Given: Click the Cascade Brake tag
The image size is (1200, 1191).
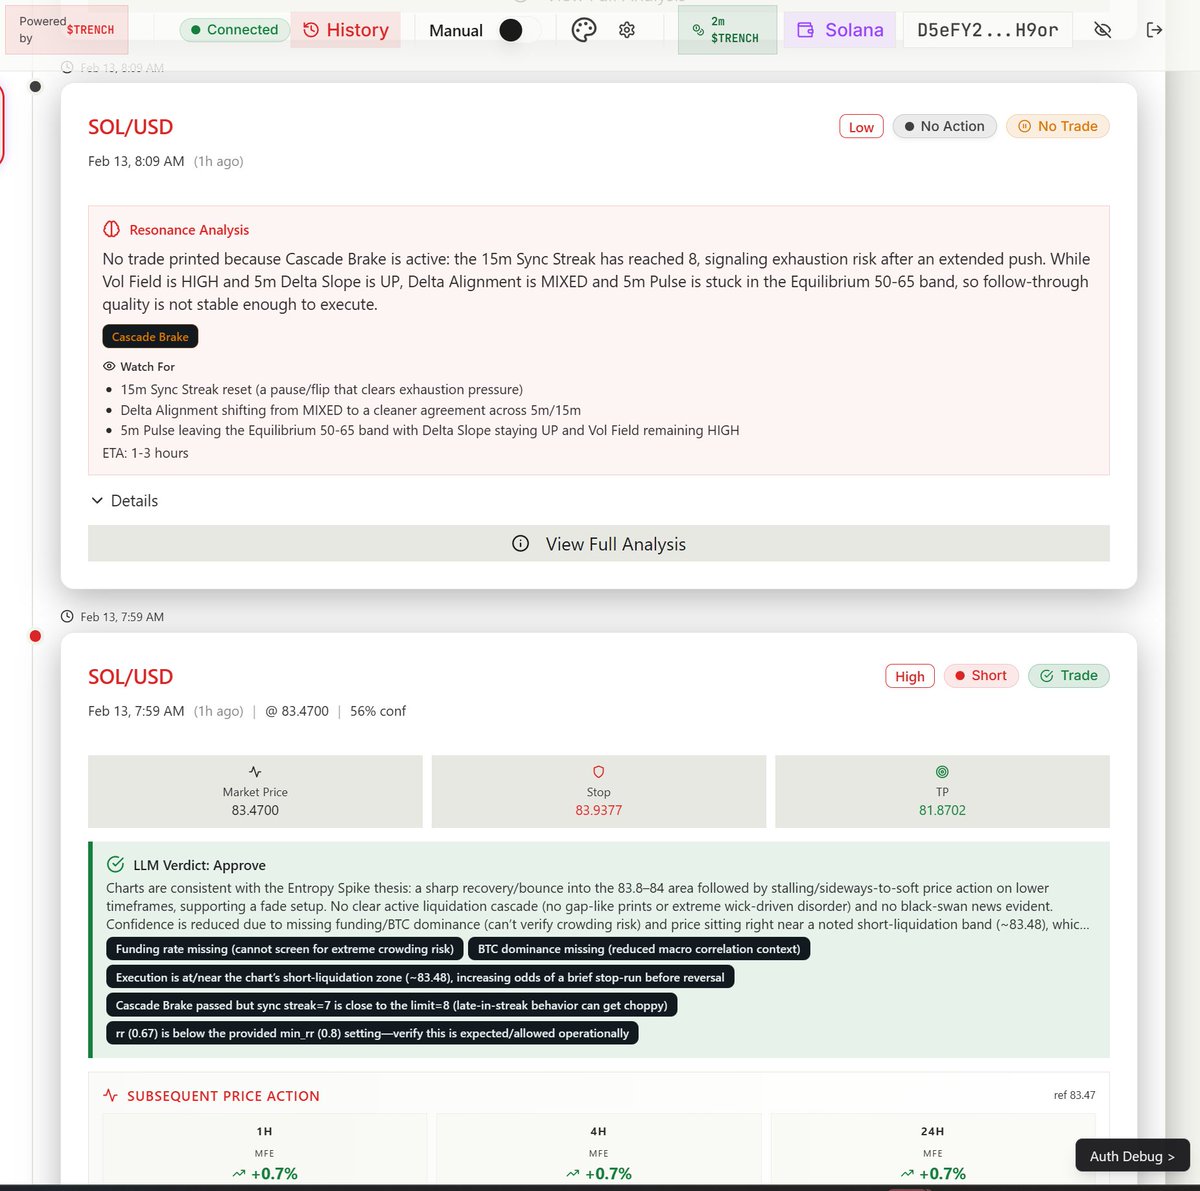Looking at the screenshot, I should 150,337.
